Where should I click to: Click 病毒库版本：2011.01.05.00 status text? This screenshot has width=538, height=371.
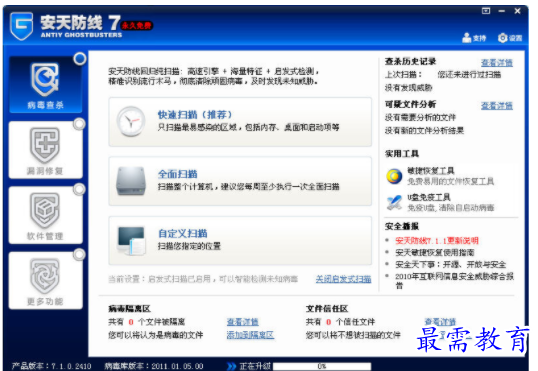(x=154, y=366)
